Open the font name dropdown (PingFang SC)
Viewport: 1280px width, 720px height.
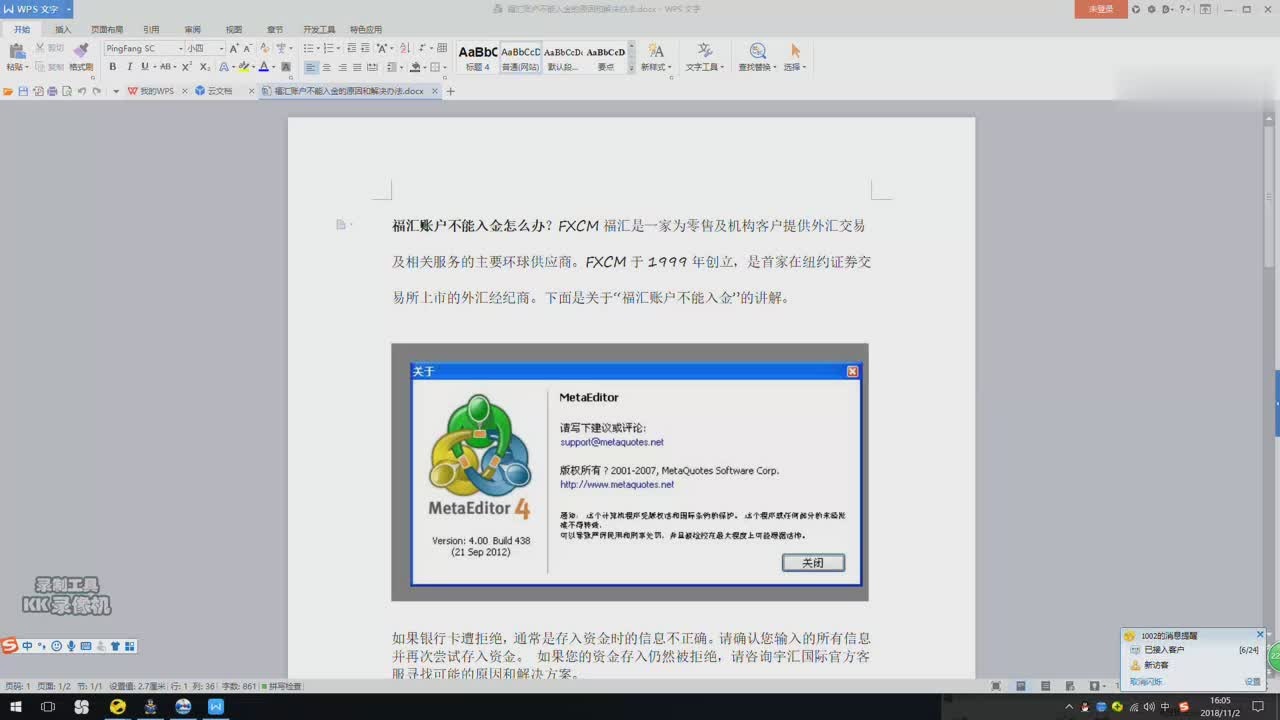[181, 48]
